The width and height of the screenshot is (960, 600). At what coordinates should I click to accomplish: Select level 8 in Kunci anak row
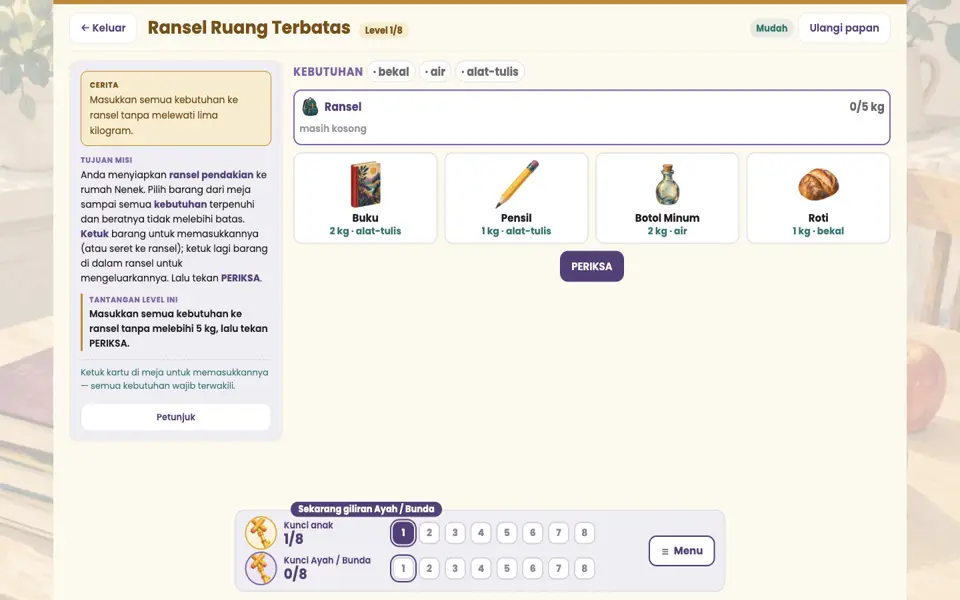584,533
